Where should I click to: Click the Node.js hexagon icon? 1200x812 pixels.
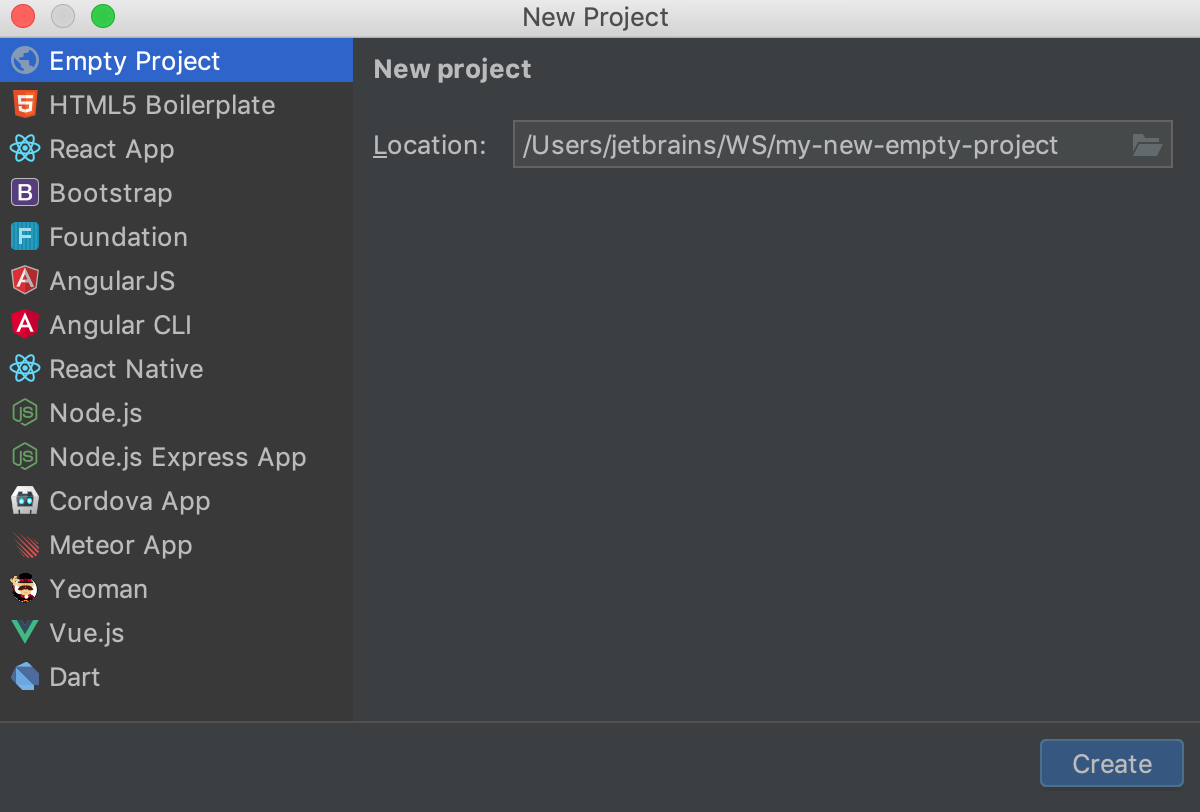pos(25,413)
